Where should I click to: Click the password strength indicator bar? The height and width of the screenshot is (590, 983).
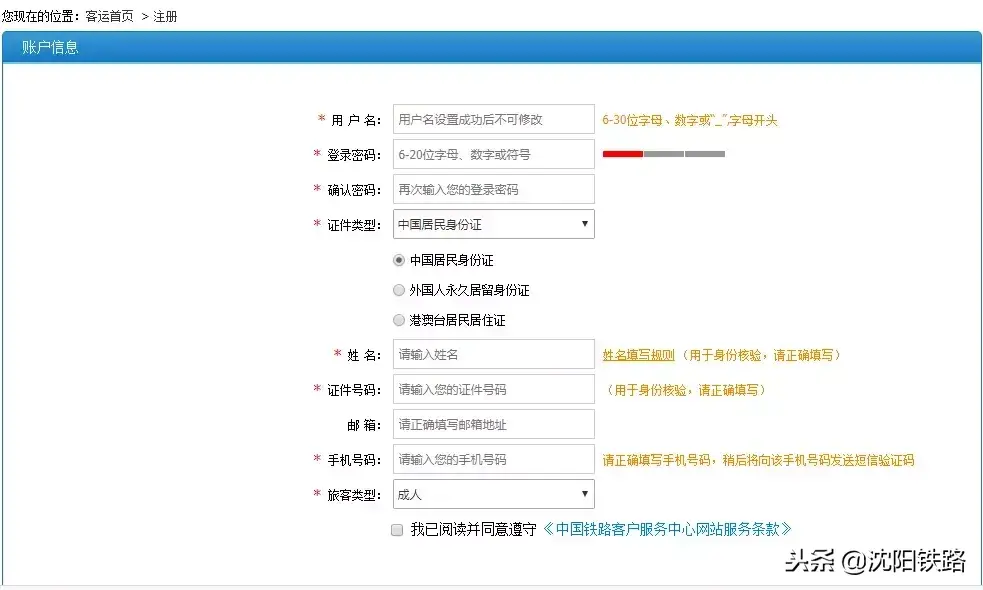tap(663, 153)
